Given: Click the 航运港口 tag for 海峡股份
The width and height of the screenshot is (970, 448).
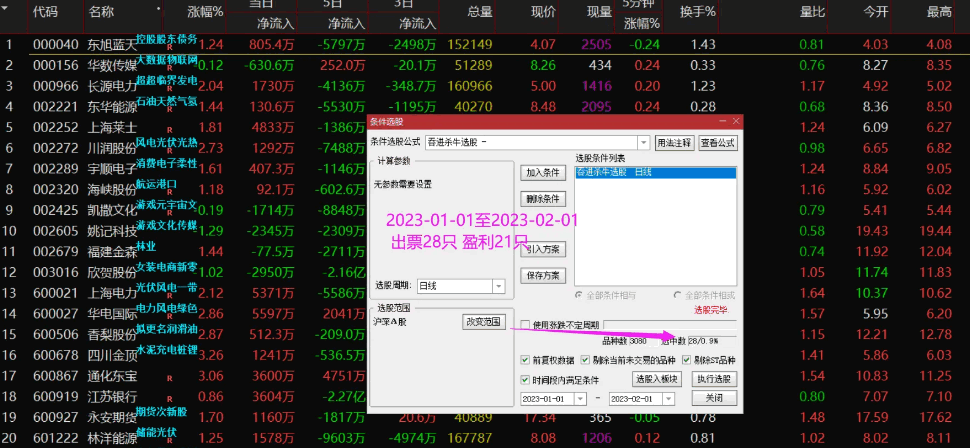Looking at the screenshot, I should (157, 184).
